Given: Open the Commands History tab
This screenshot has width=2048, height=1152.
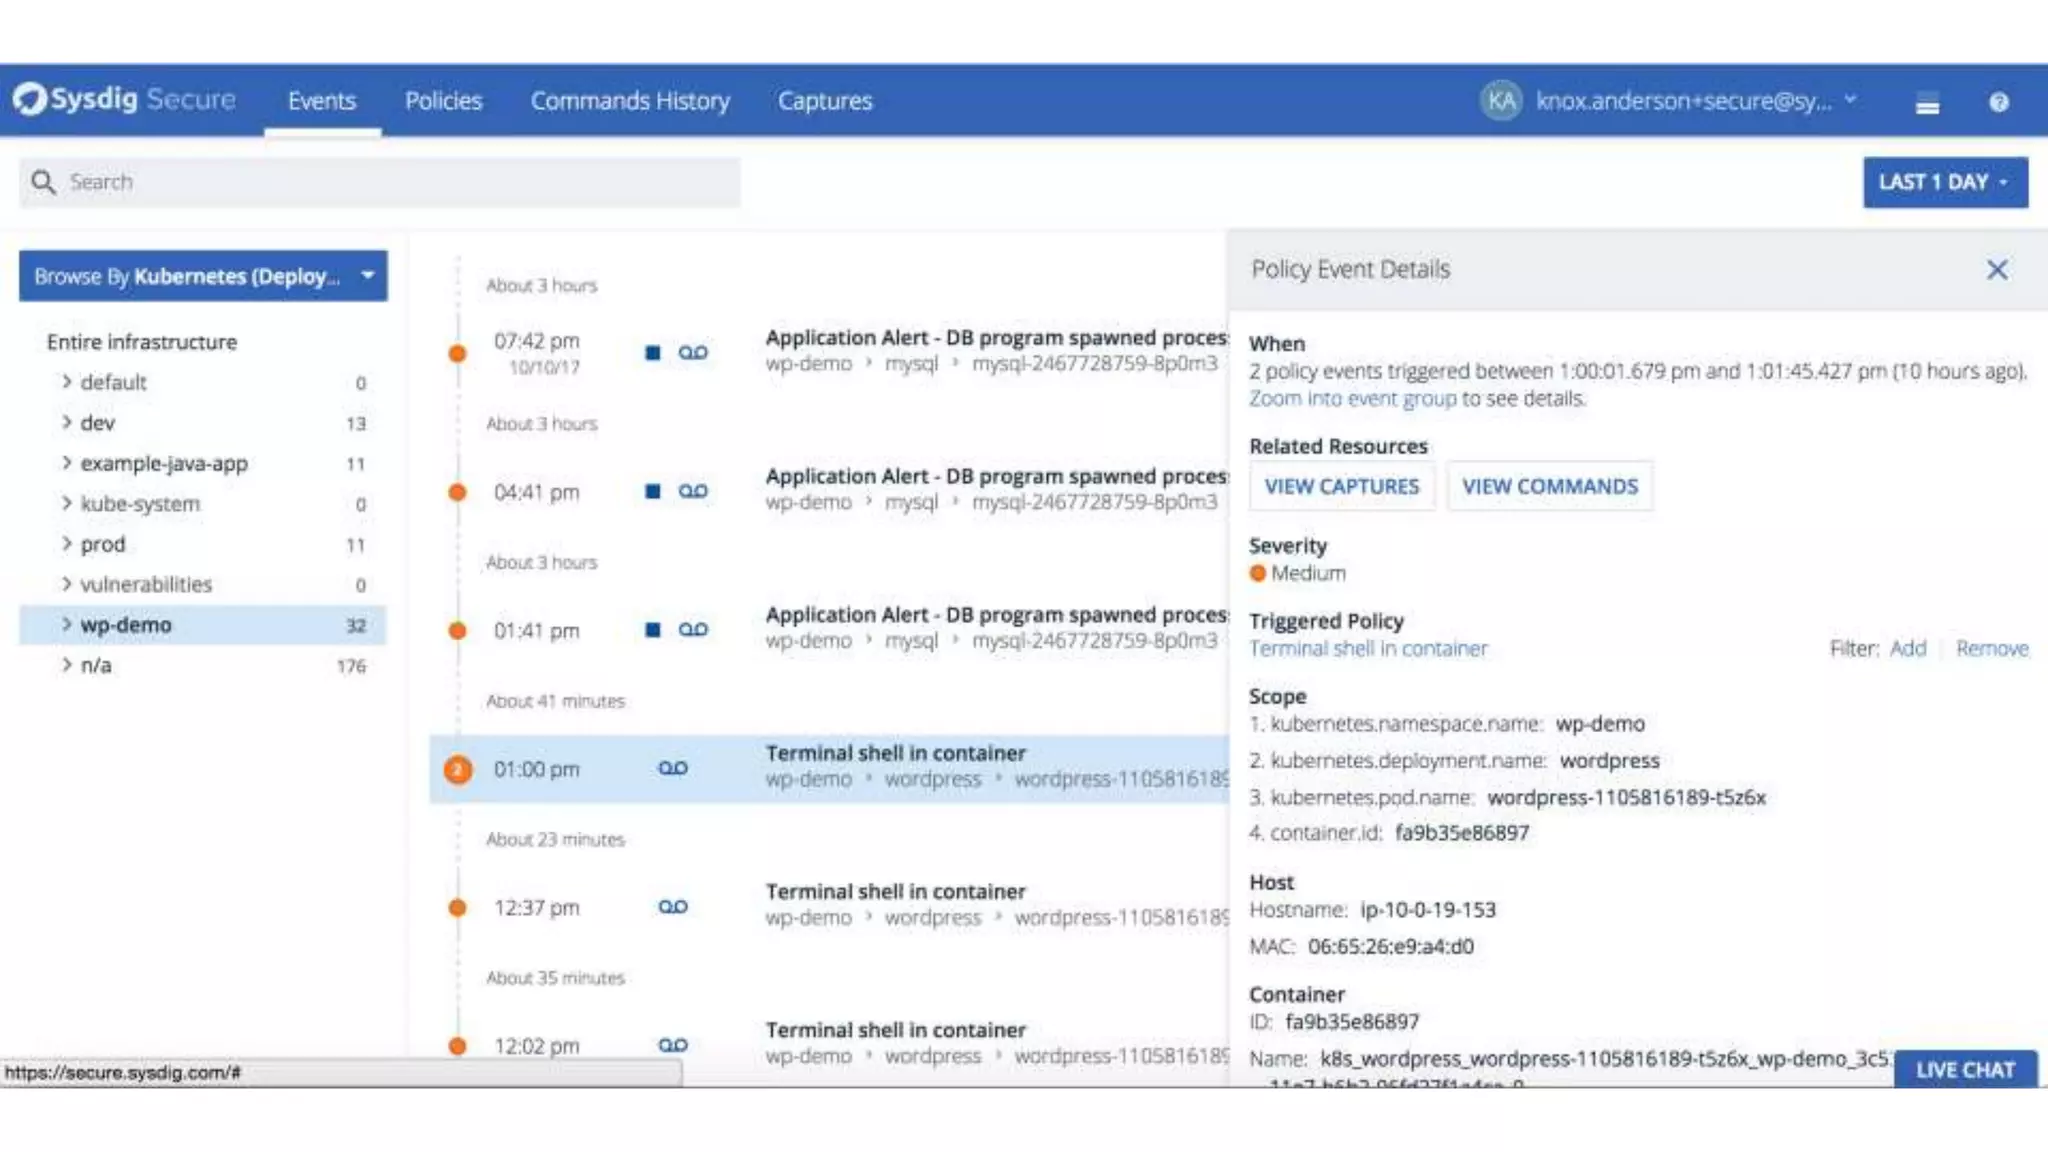Looking at the screenshot, I should click(630, 101).
